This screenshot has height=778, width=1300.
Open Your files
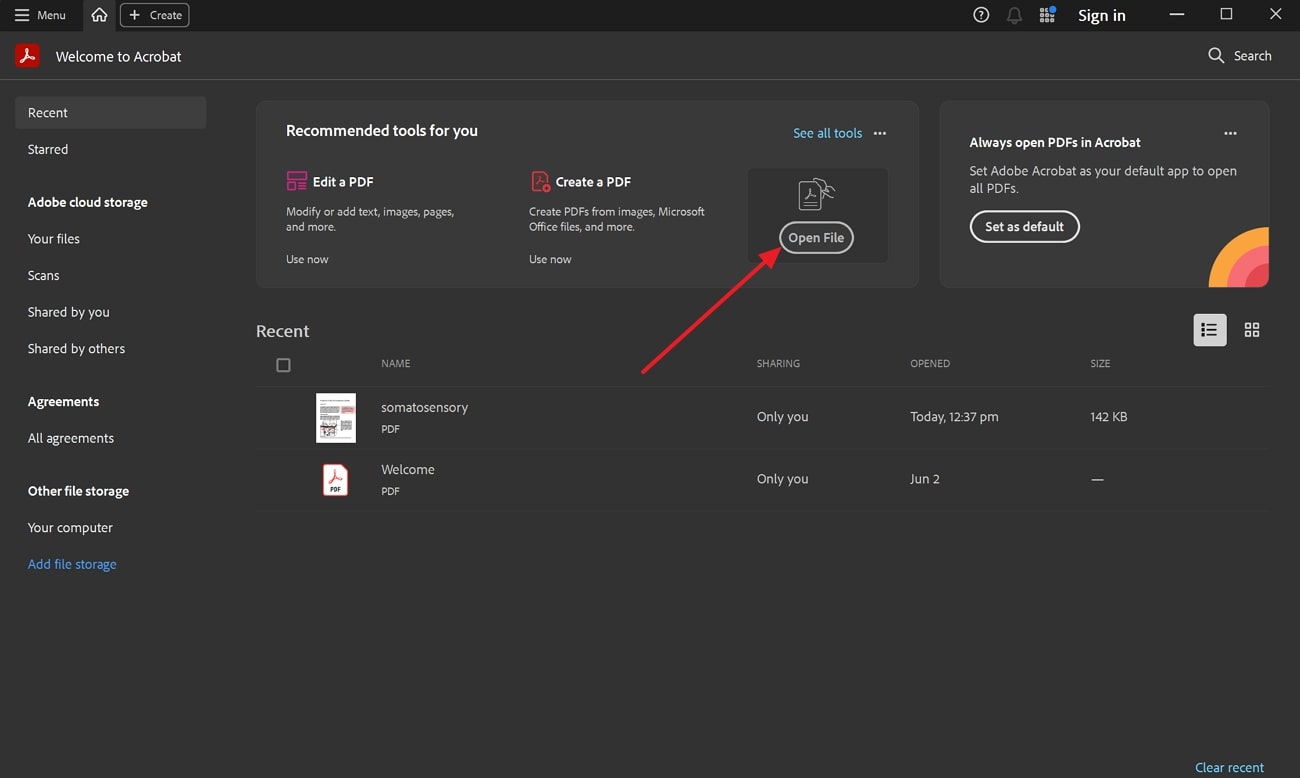pyautogui.click(x=54, y=239)
